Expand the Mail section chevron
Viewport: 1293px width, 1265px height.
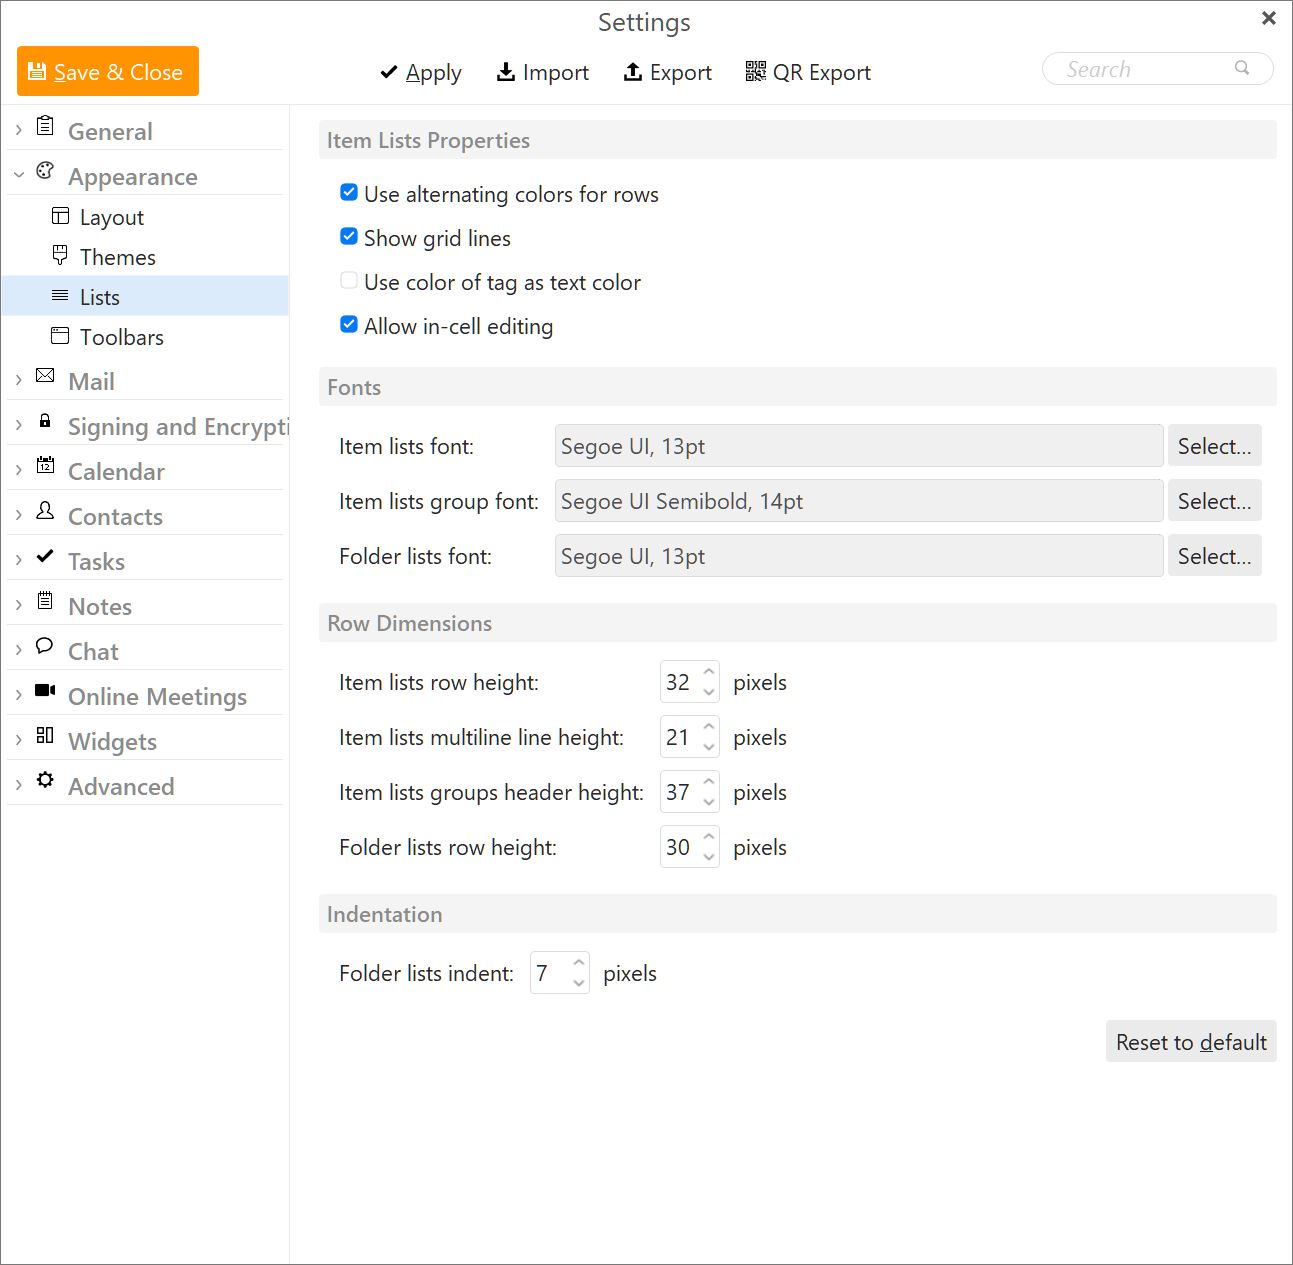(18, 380)
